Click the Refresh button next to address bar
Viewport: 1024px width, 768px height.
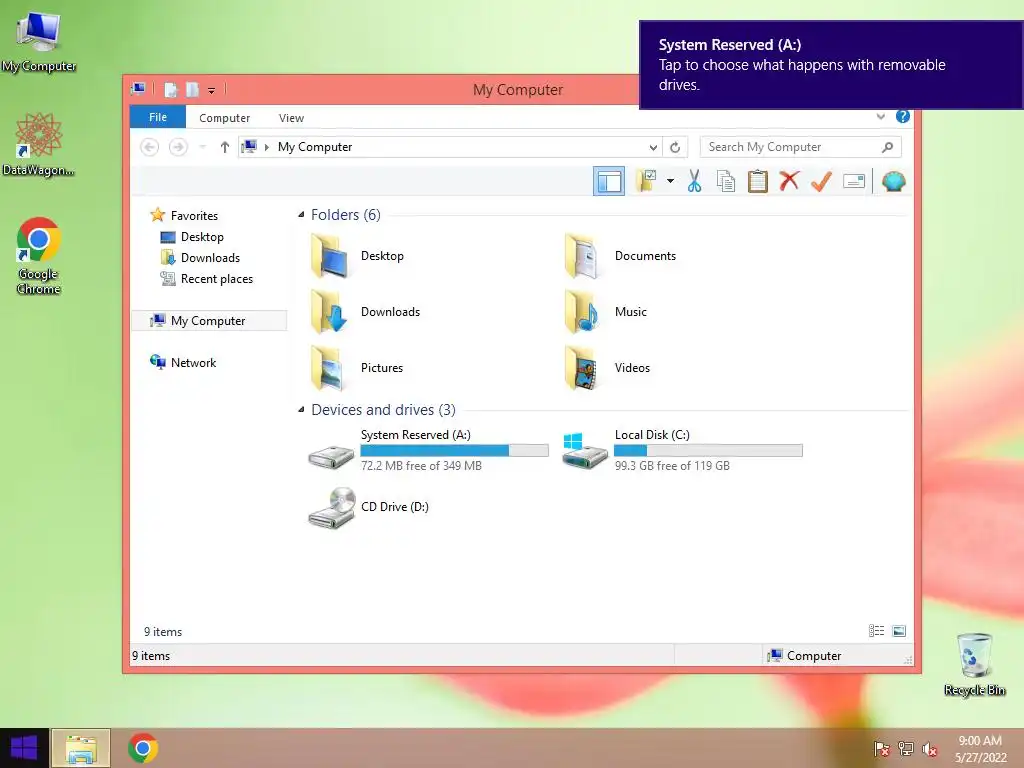click(x=675, y=147)
